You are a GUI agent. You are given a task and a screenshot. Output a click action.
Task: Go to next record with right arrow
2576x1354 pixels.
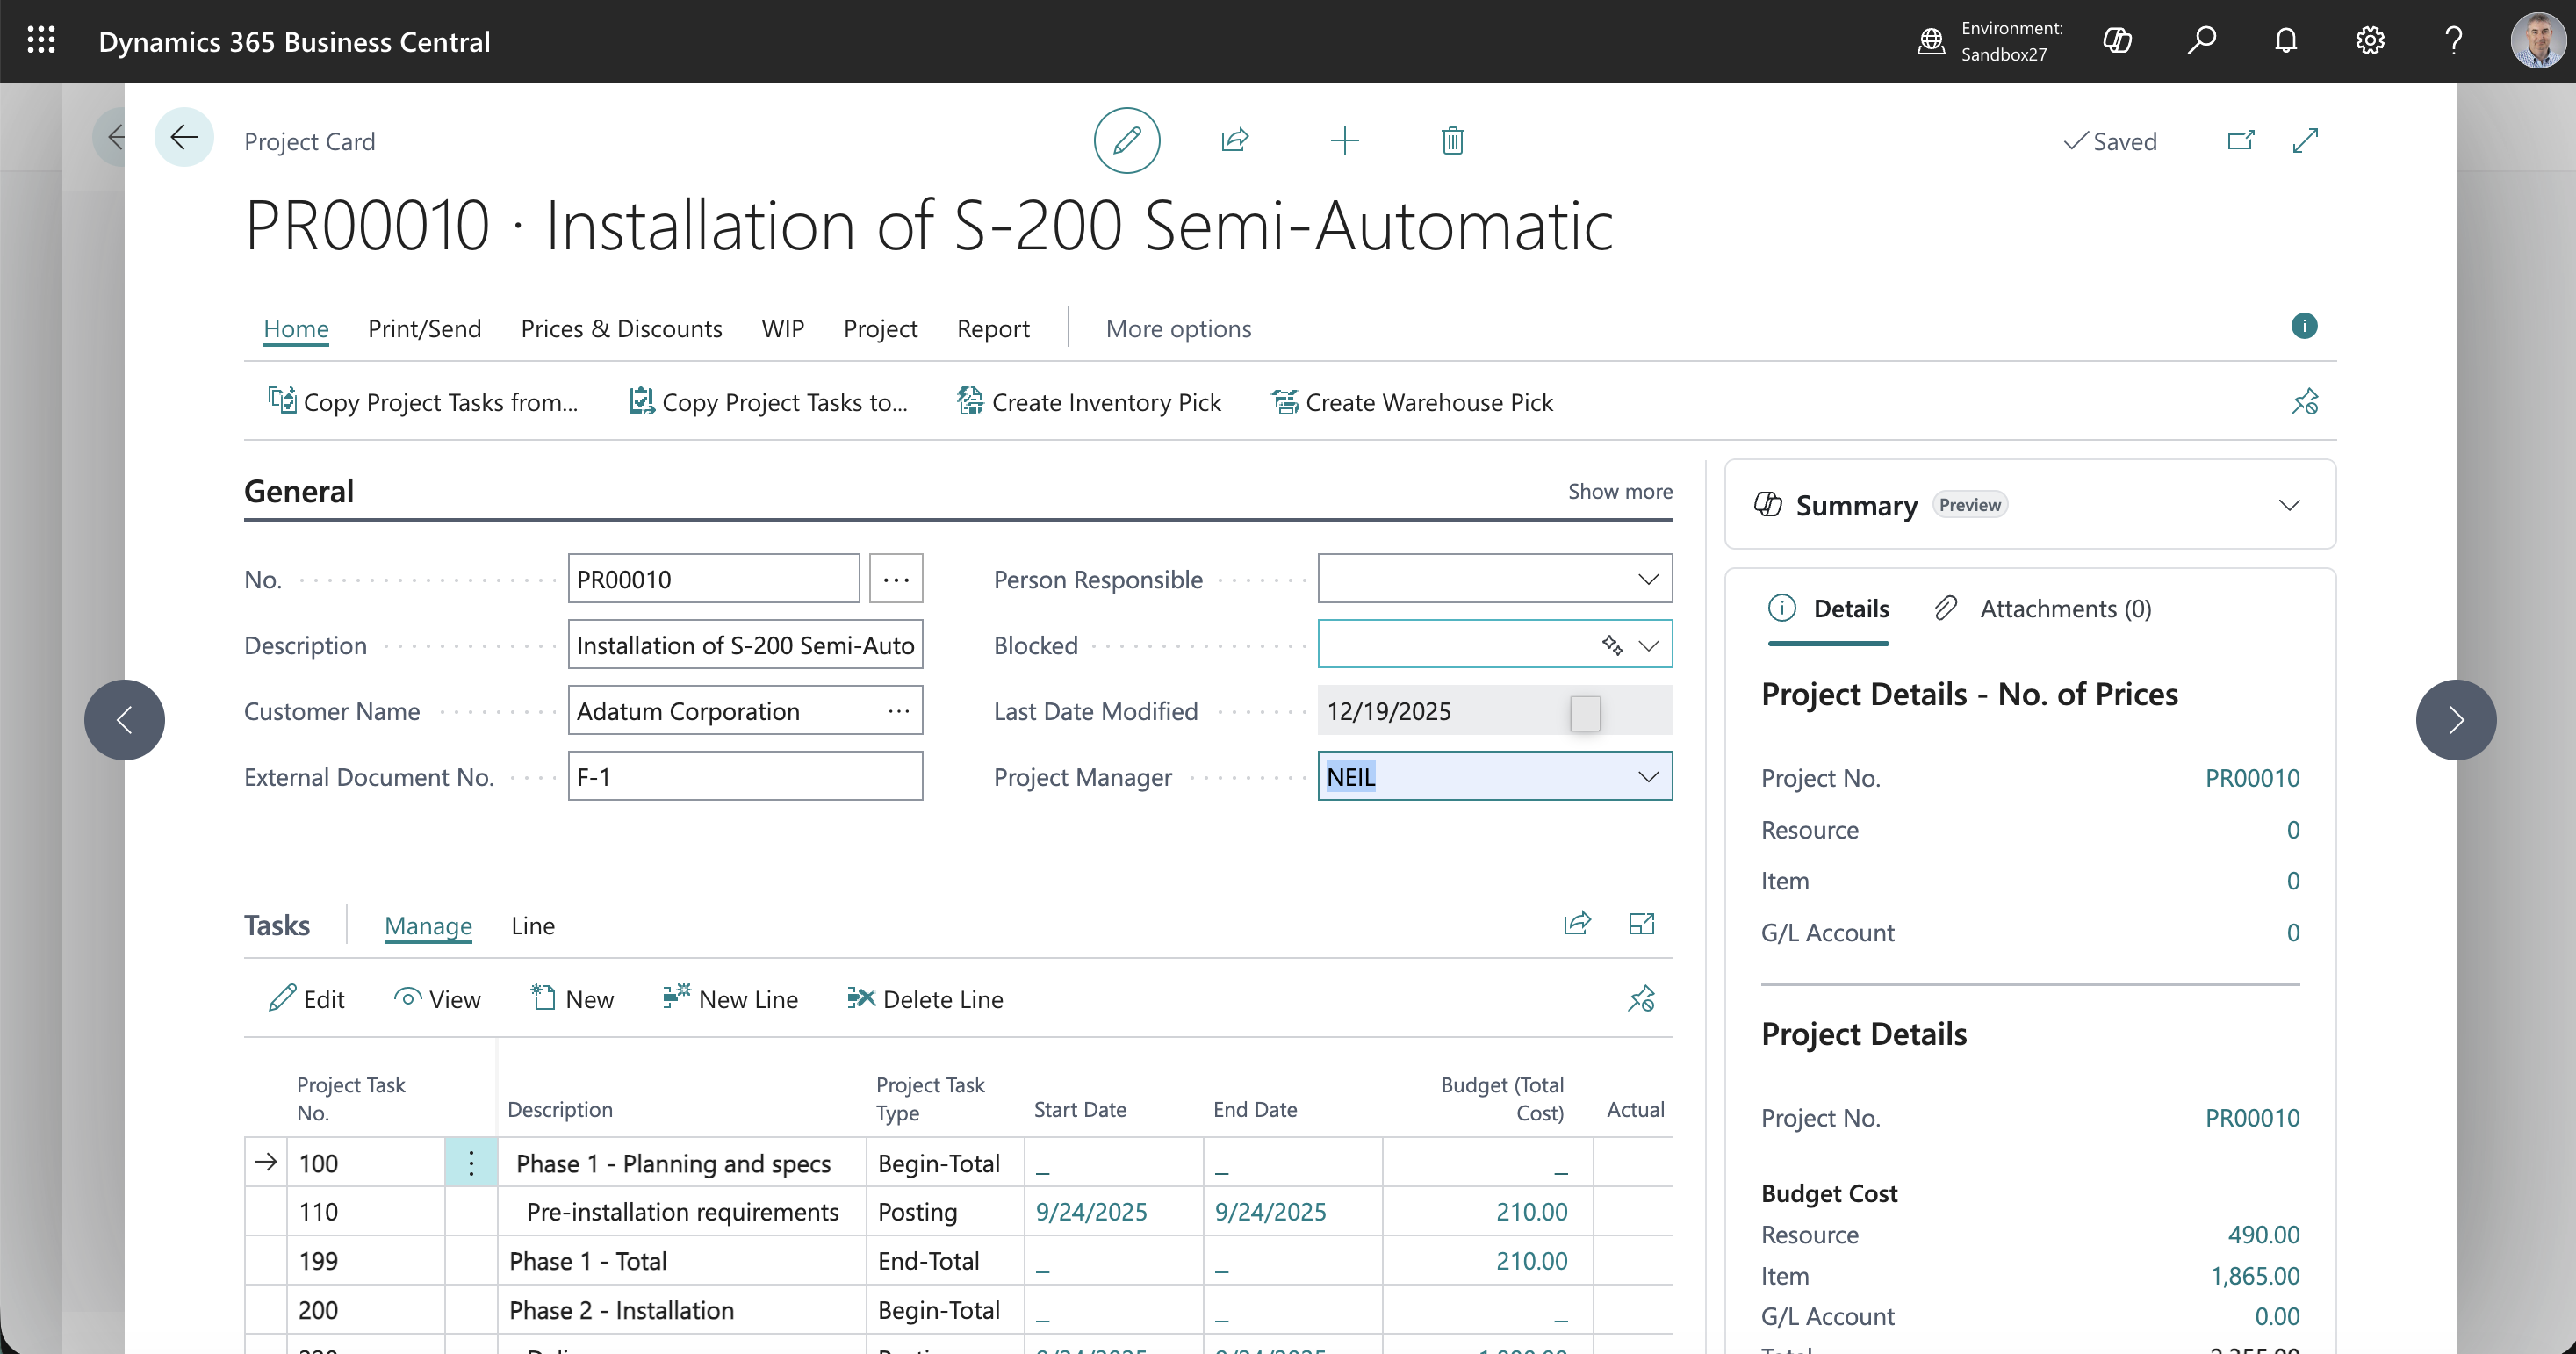click(x=2455, y=720)
